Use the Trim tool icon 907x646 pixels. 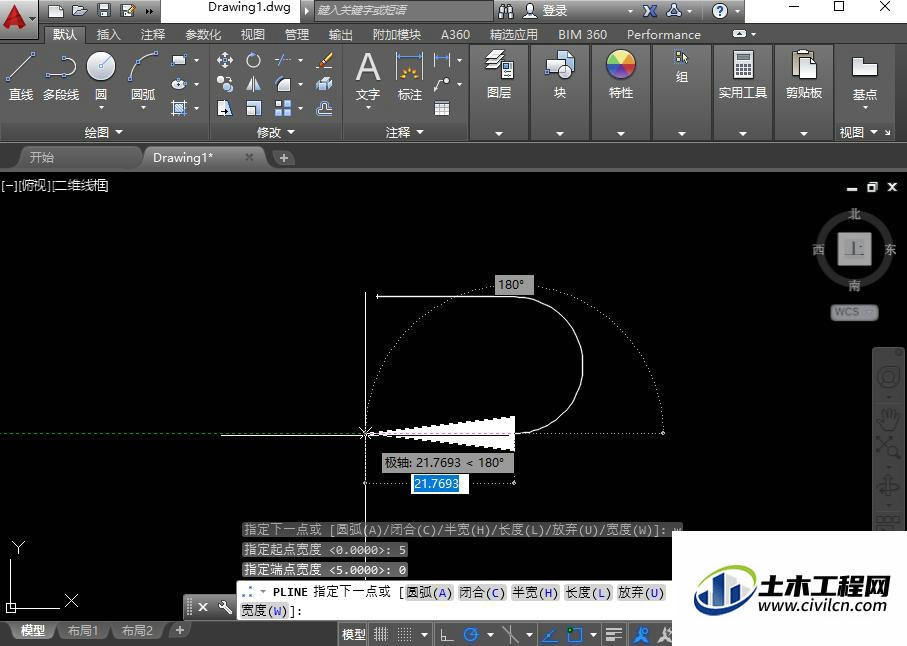pyautogui.click(x=283, y=60)
